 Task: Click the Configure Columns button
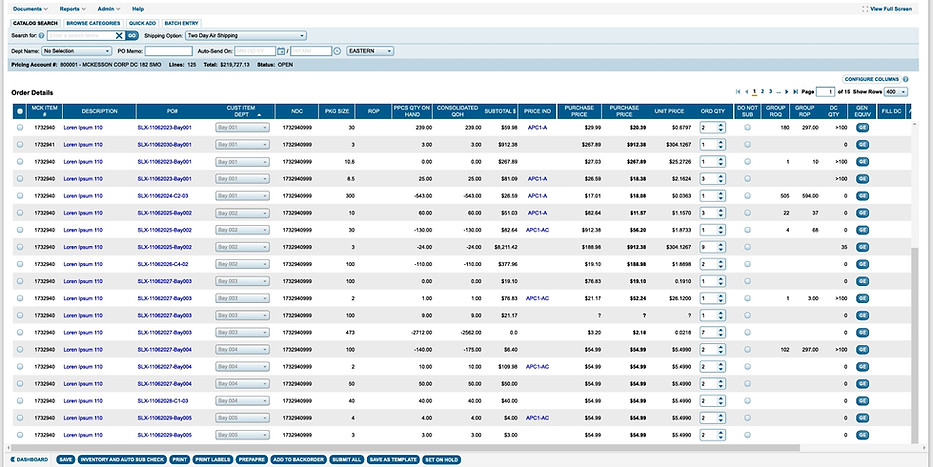tap(872, 79)
